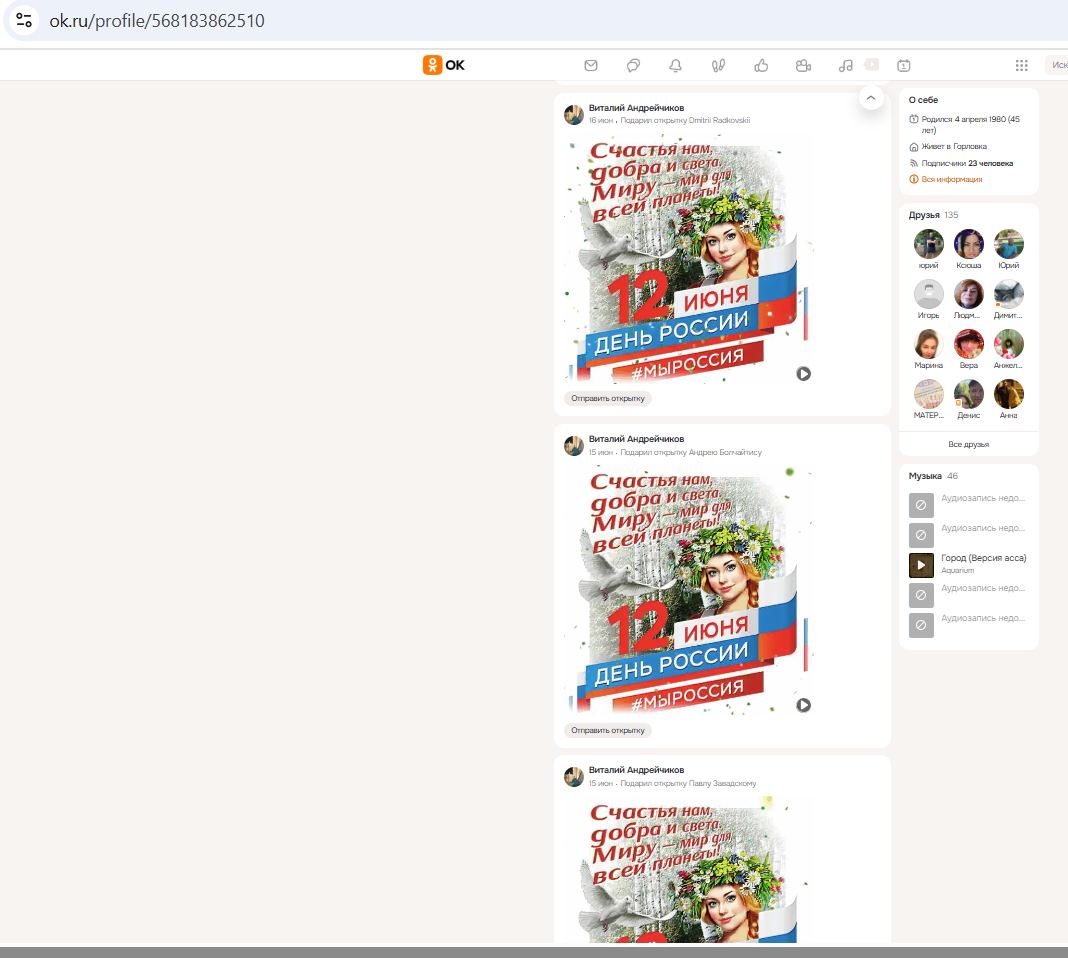Image resolution: width=1068 pixels, height=958 pixels.
Task: Click author name on the 16 июн post
Action: coord(636,108)
